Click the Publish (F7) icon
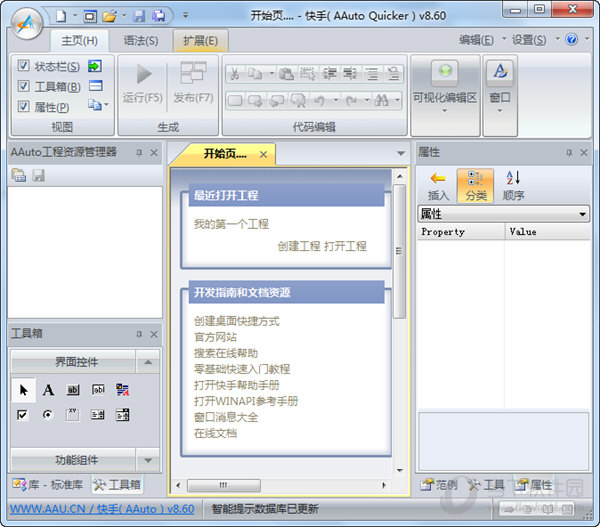 (193, 72)
